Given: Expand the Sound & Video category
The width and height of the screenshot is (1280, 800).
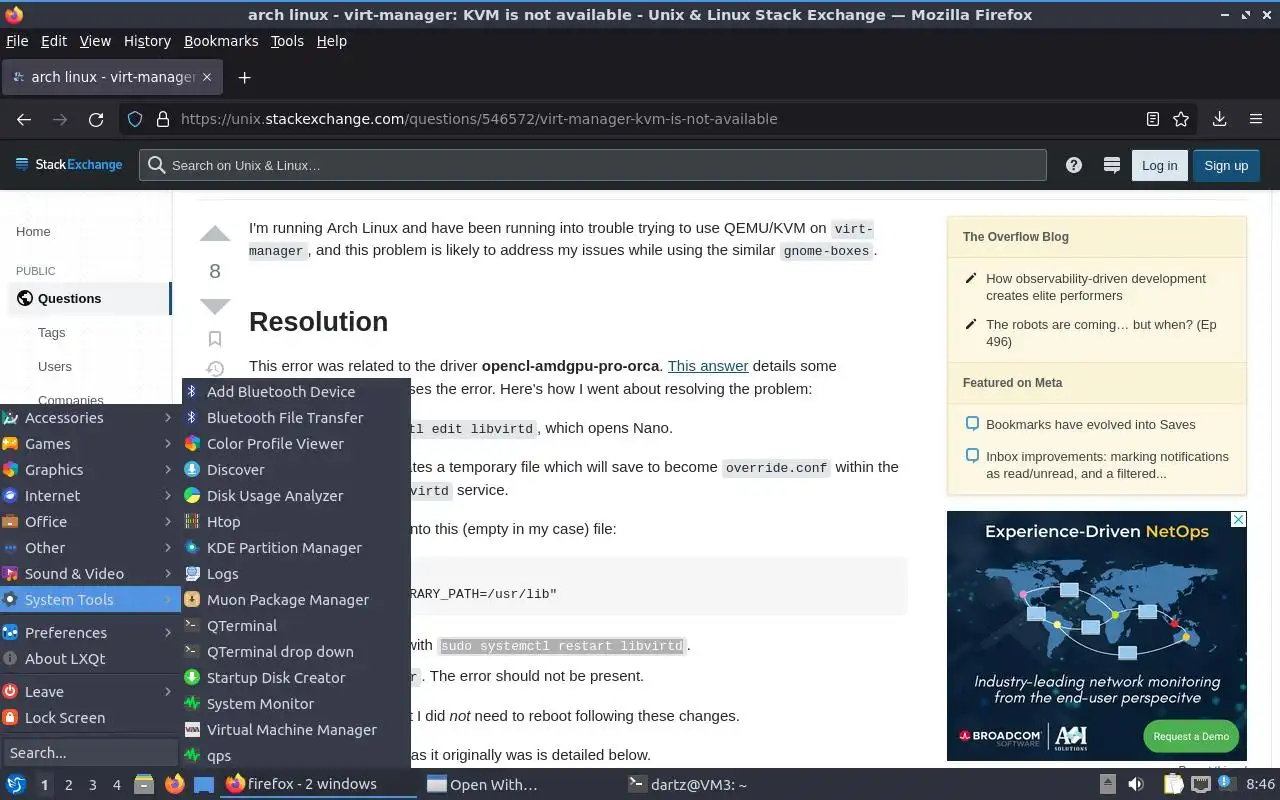Looking at the screenshot, I should [90, 574].
